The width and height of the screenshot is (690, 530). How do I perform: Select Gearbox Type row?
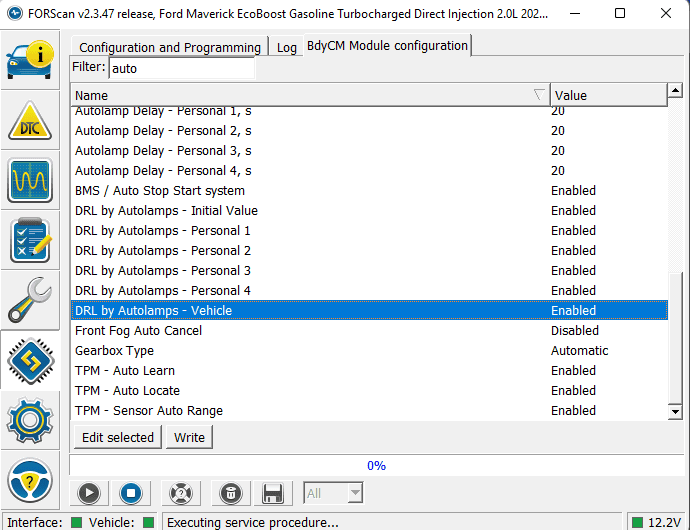(x=369, y=350)
